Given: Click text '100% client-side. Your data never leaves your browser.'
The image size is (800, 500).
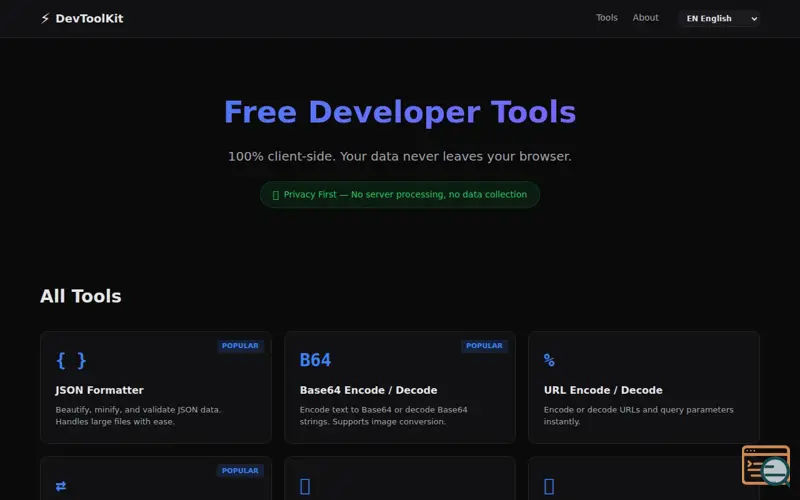Looking at the screenshot, I should pyautogui.click(x=400, y=156).
